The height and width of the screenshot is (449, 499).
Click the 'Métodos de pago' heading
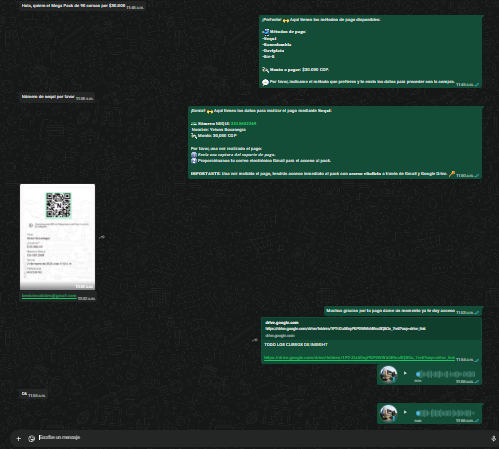(x=288, y=32)
